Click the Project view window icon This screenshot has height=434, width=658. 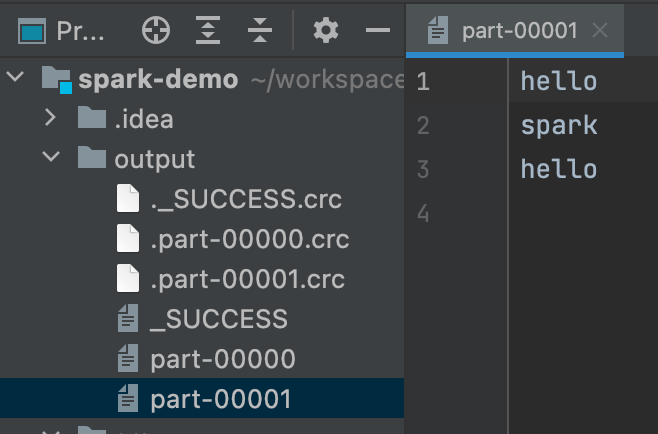[x=33, y=31]
